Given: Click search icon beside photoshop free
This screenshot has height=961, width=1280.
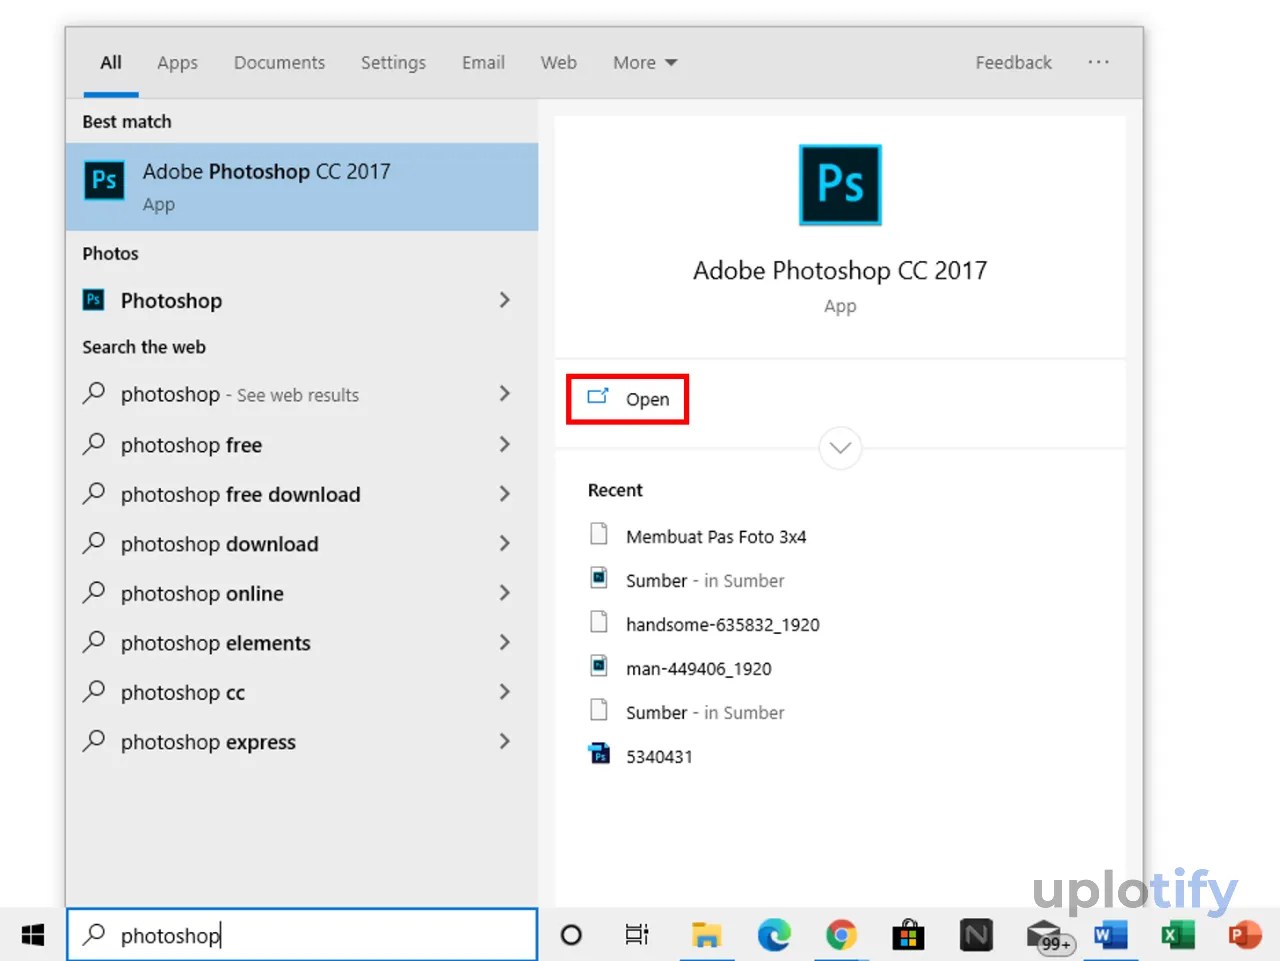Looking at the screenshot, I should [x=94, y=442].
